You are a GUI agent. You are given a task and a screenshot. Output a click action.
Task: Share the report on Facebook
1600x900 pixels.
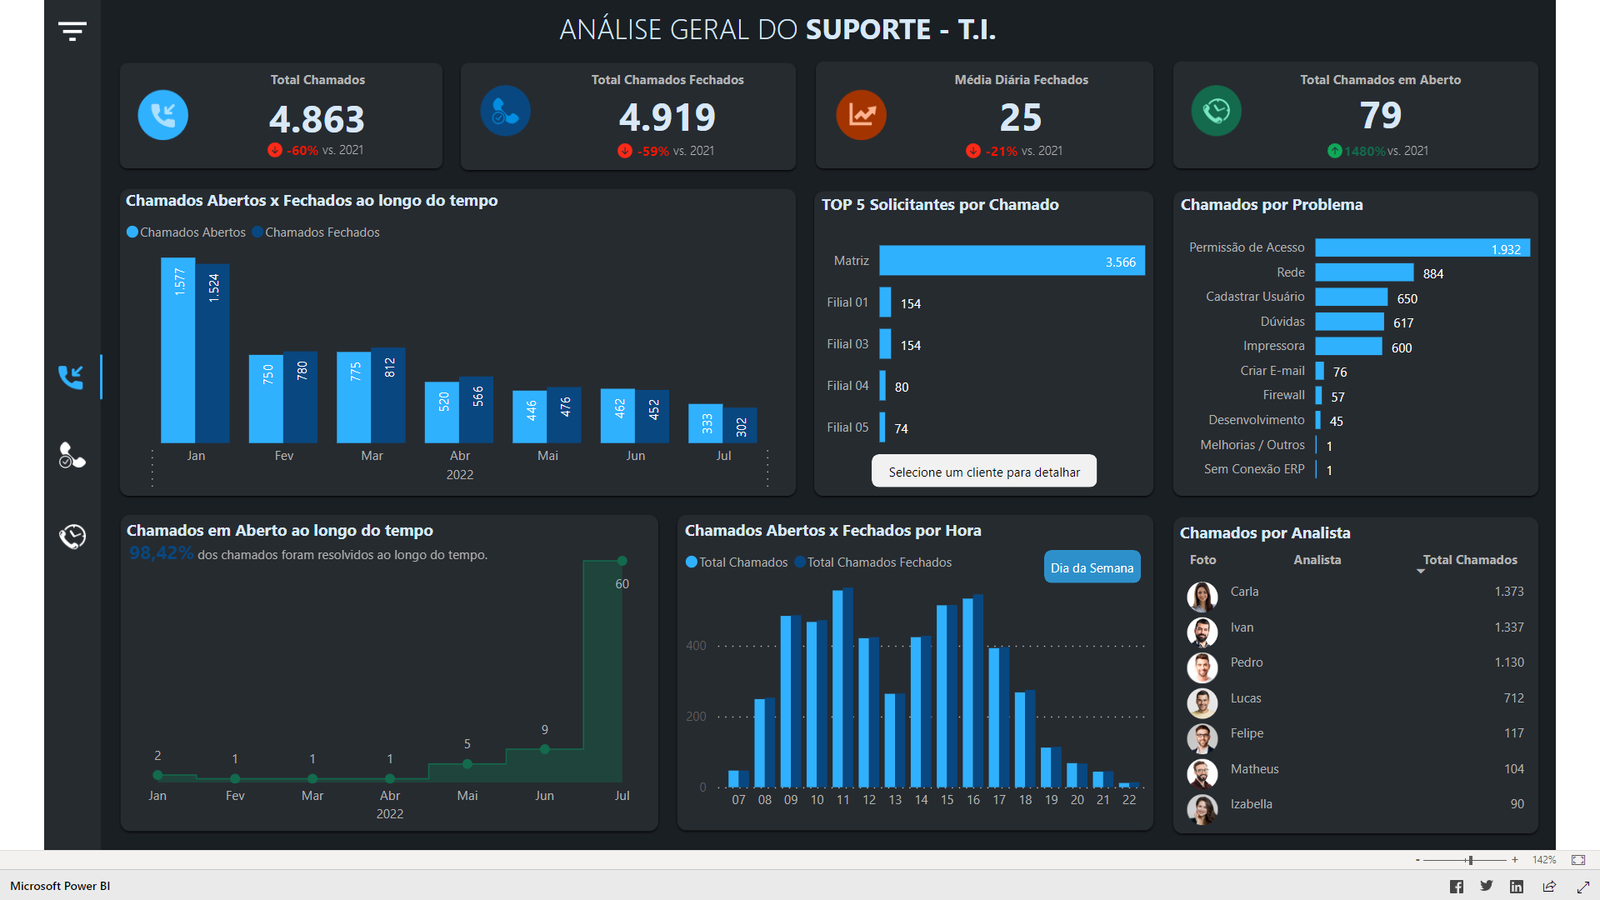pos(1456,887)
